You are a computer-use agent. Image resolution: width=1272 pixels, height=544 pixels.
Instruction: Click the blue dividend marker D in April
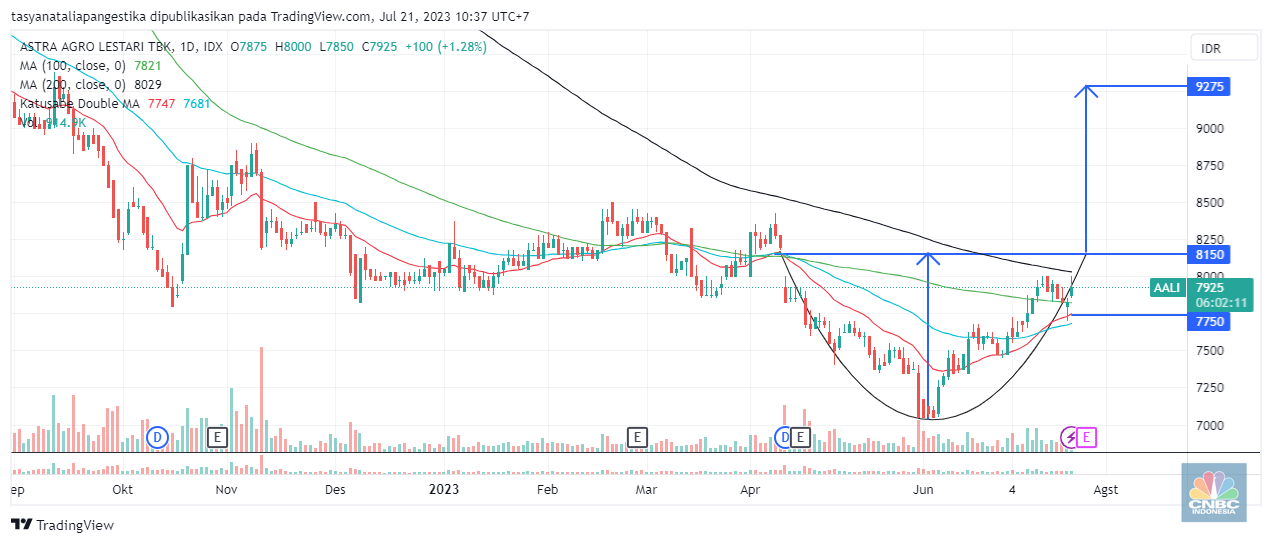coord(785,437)
